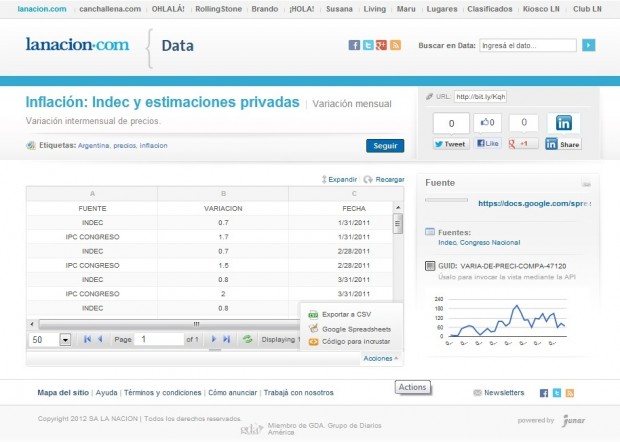Click the Tweet button
620x442 pixels.
click(x=451, y=144)
